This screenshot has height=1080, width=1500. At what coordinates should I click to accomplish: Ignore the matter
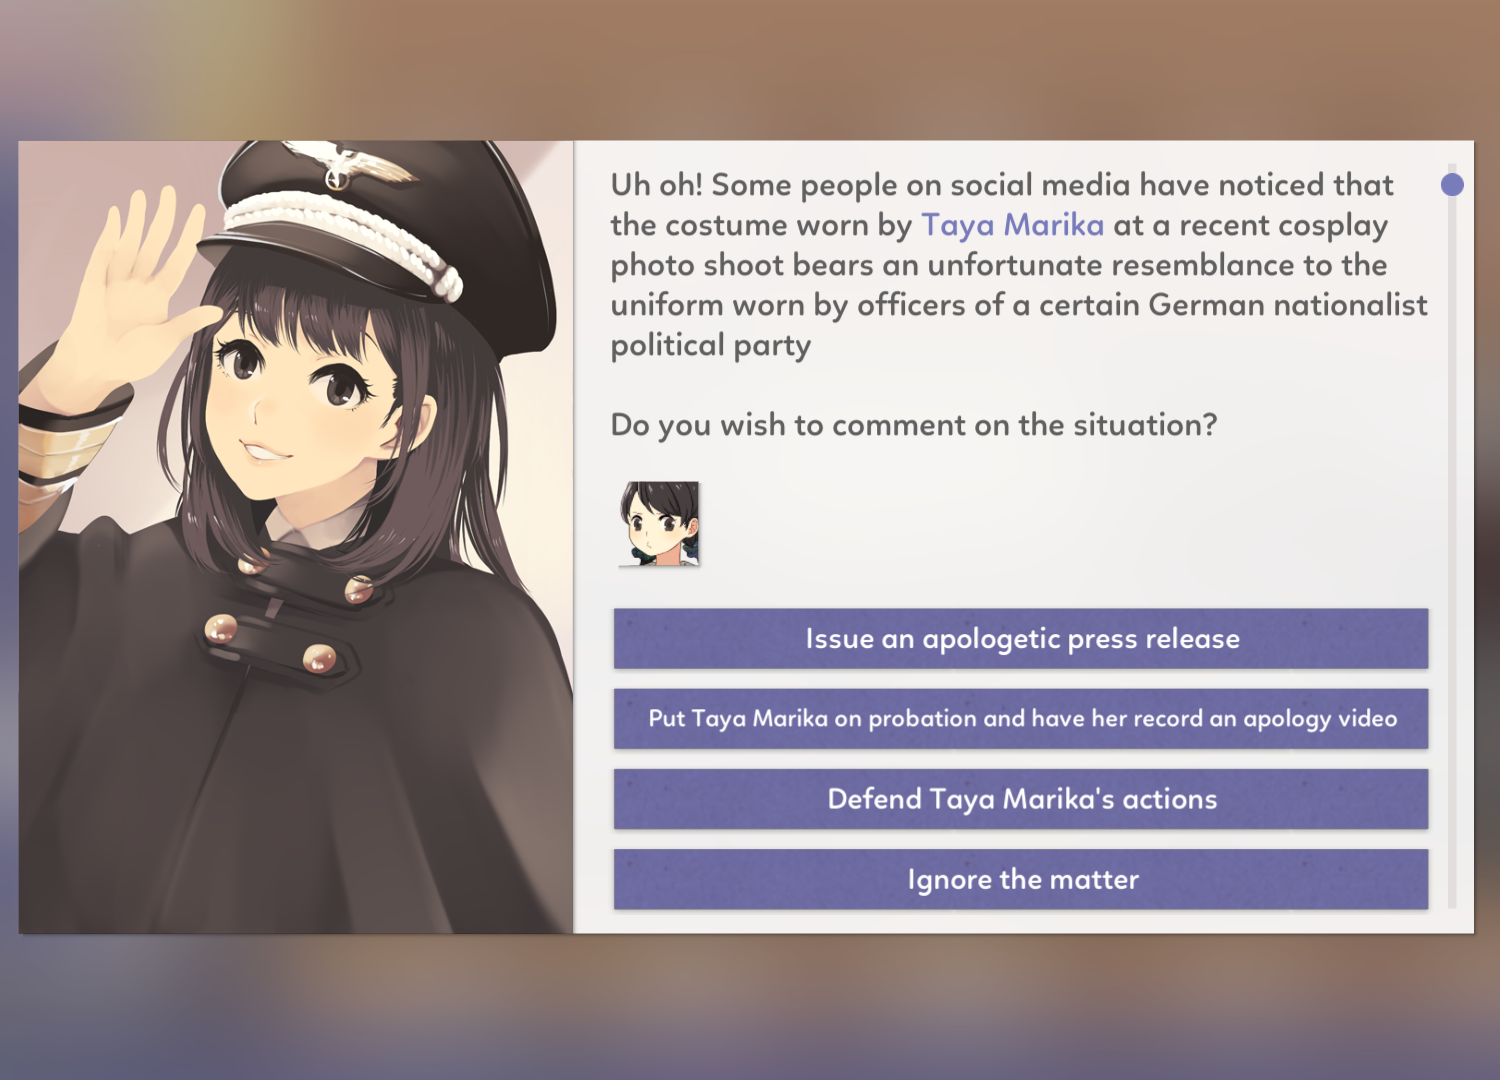tap(1021, 879)
